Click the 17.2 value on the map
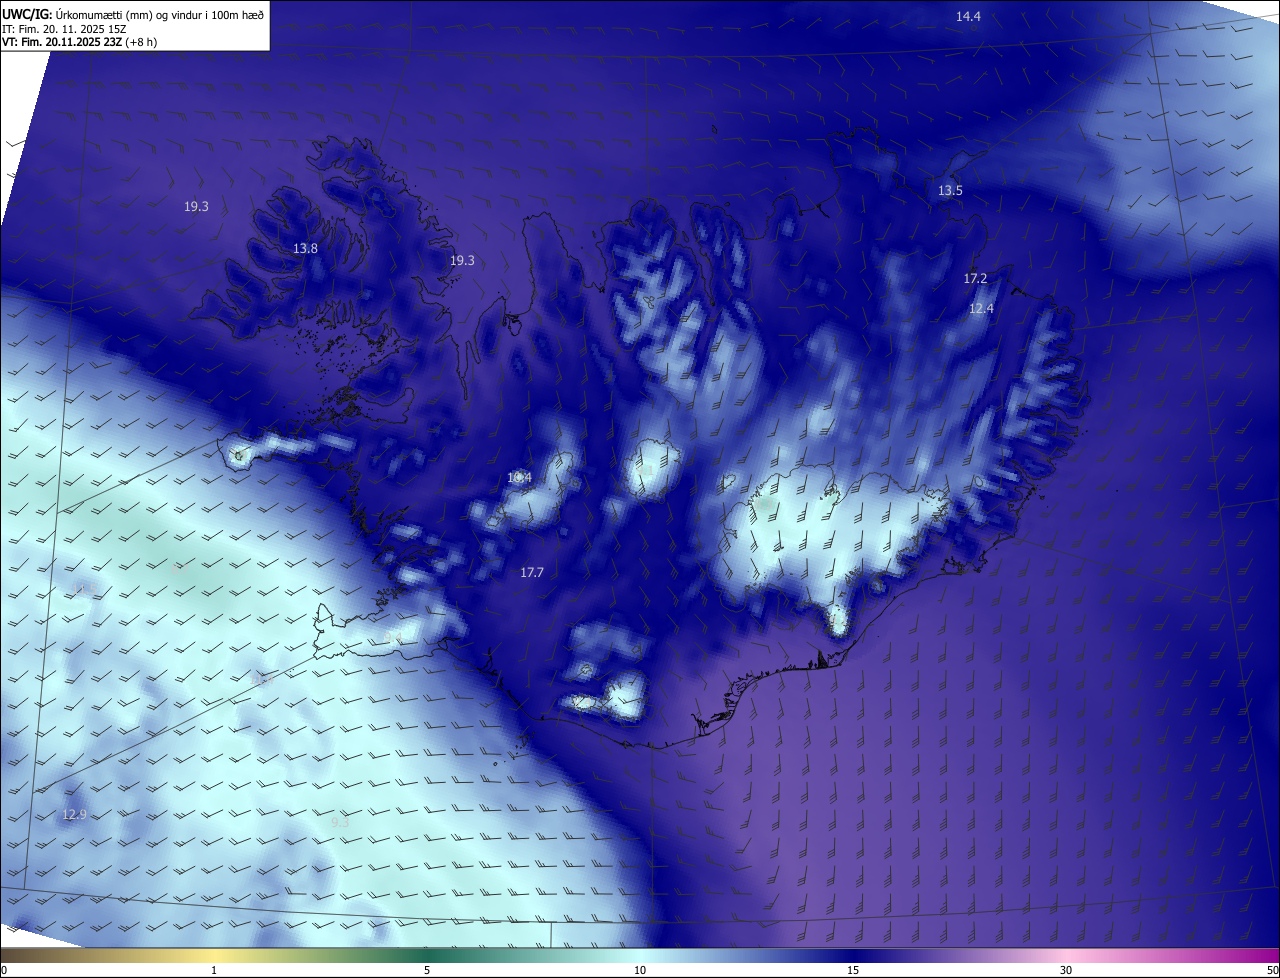 (975, 278)
